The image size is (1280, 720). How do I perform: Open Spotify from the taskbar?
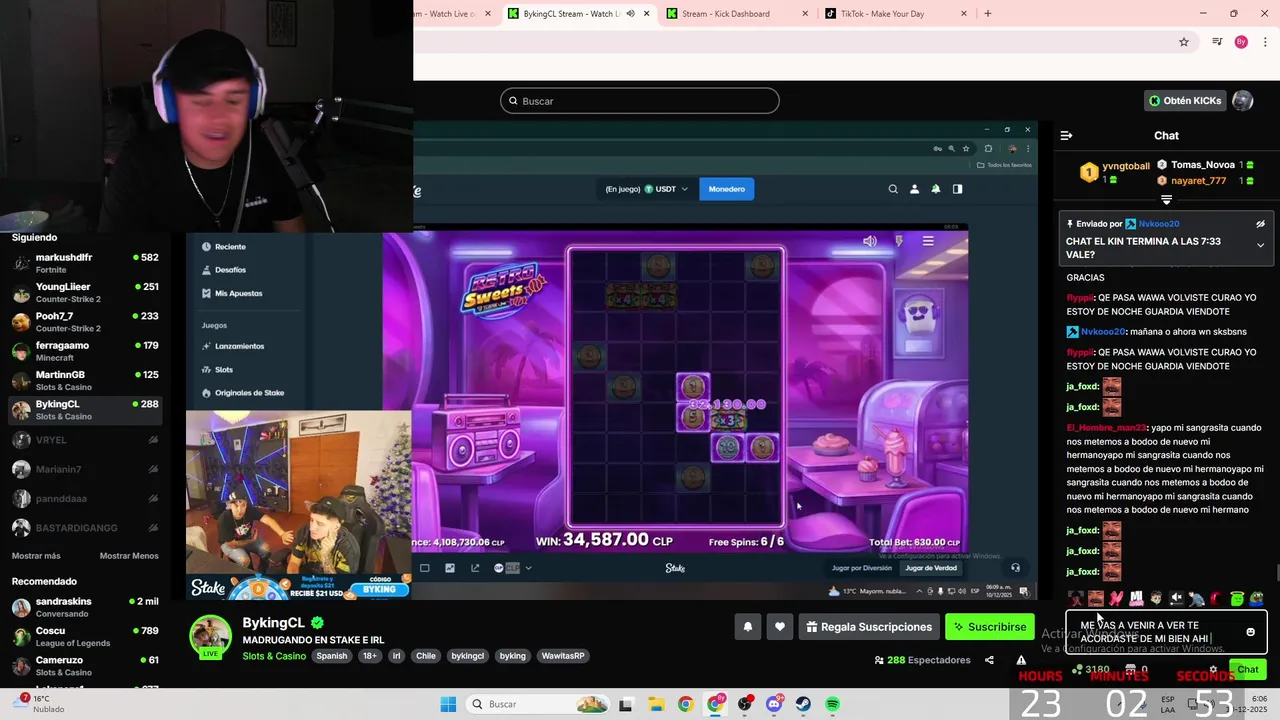tap(833, 704)
